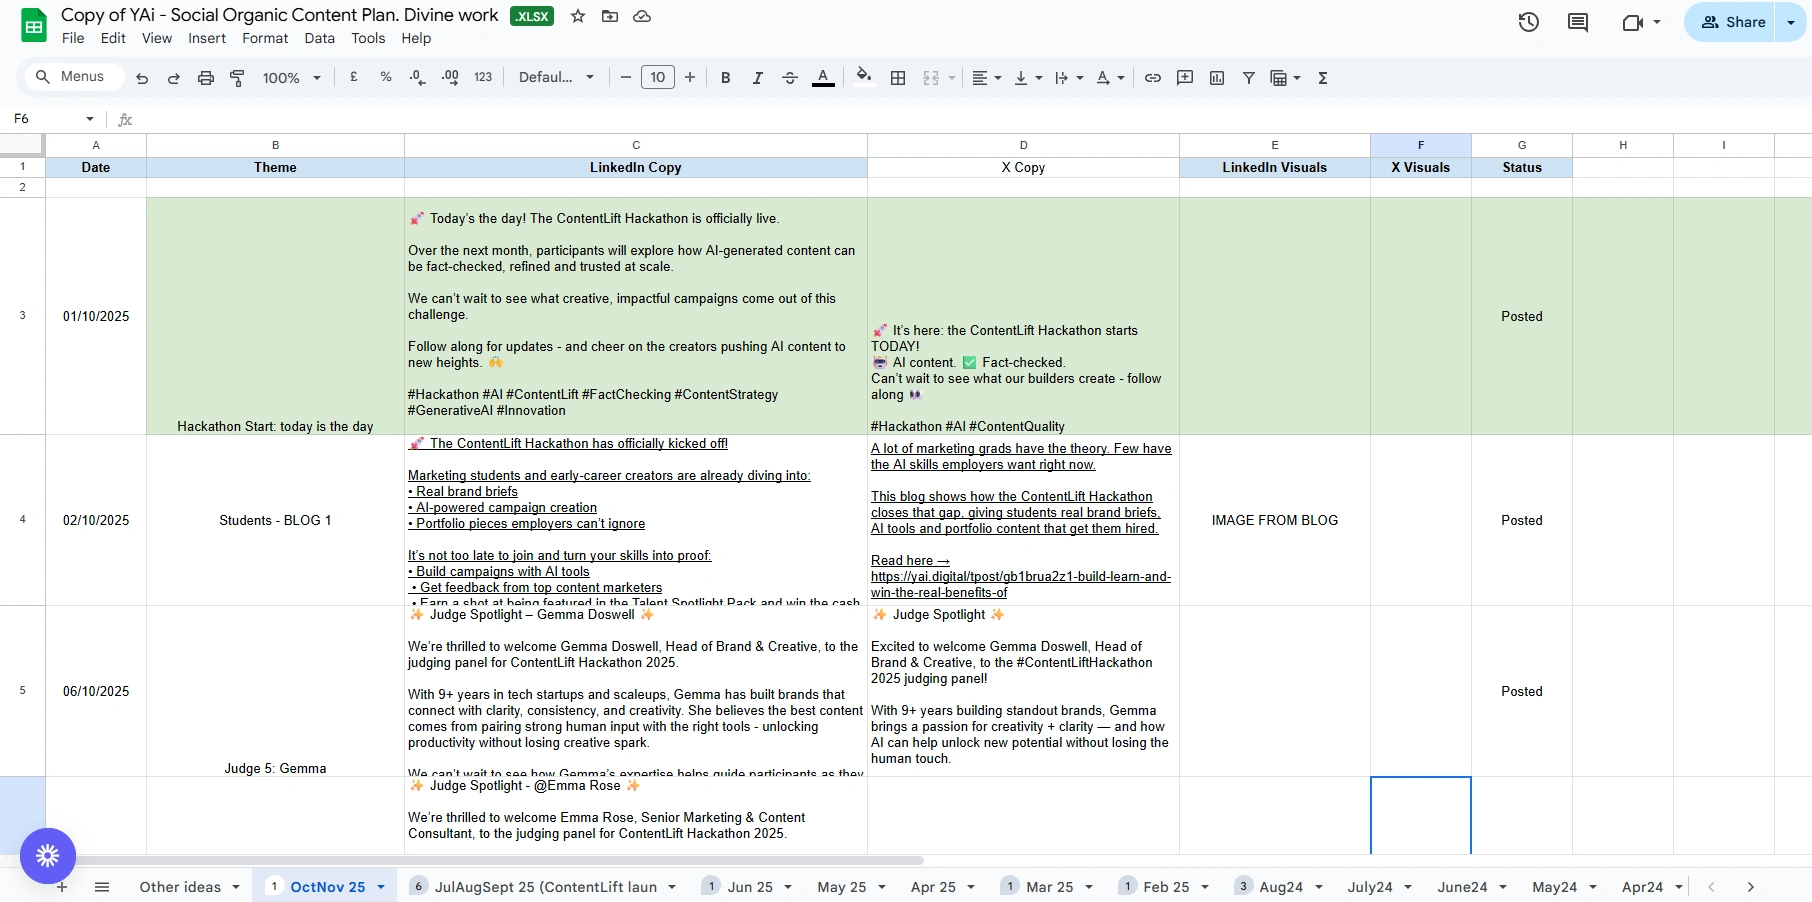Open the font family dropdown

pyautogui.click(x=556, y=77)
